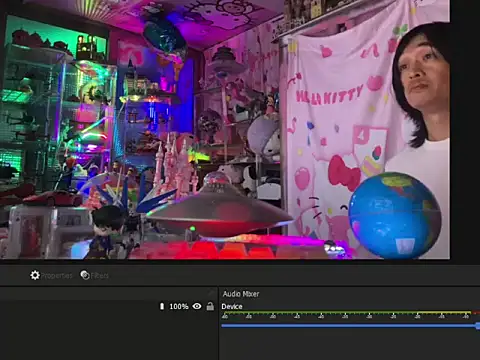Click the battery icon beside 100%
Screen dimensions: 480x360
(162, 306)
